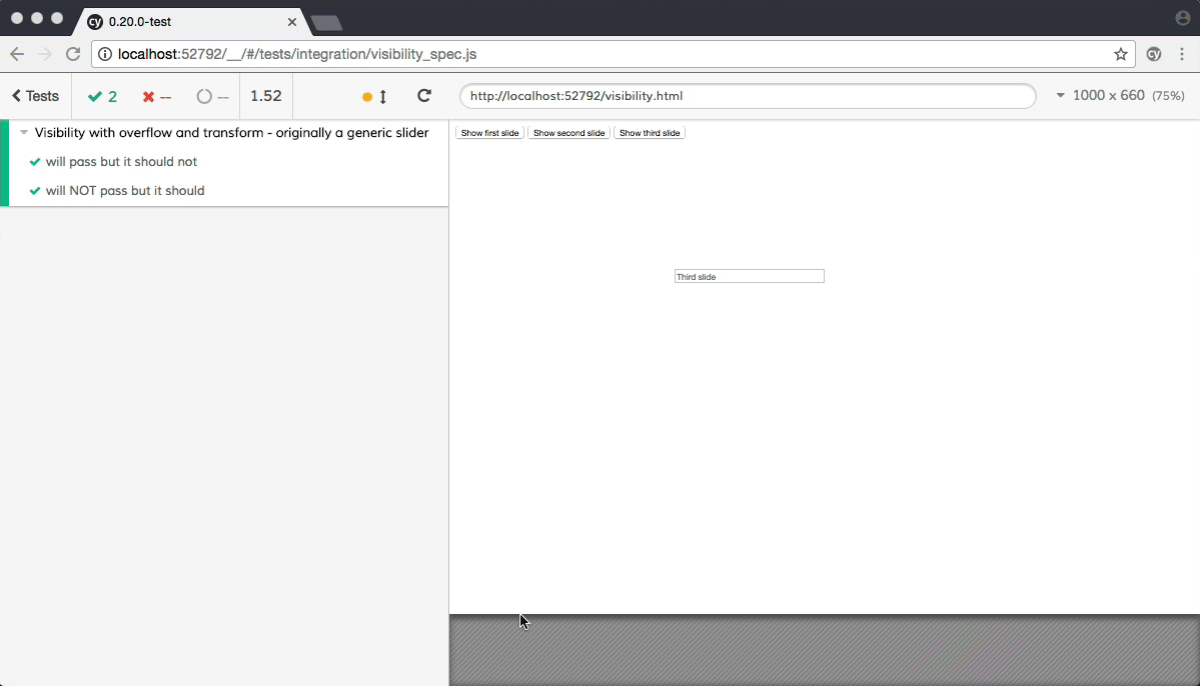Rerun all tests with the reload icon

(x=424, y=96)
